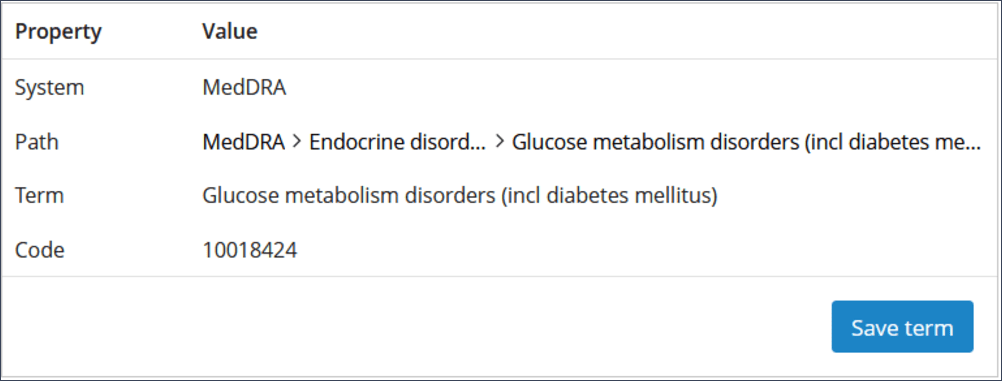Select Glucose metabolism disorders breadcrumb in Path row
The width and height of the screenshot is (1002, 381).
pyautogui.click(x=746, y=142)
